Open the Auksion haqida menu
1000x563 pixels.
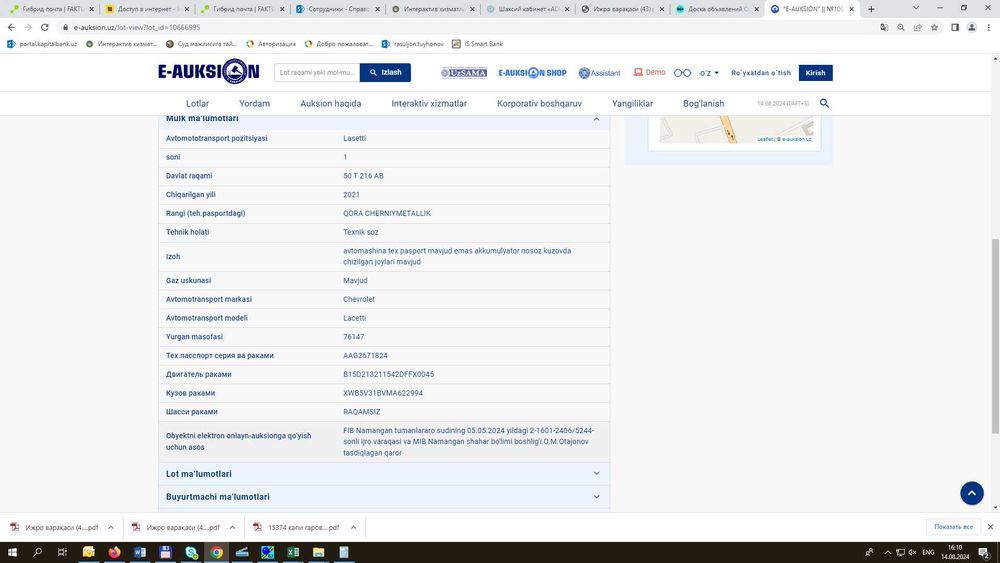(x=330, y=103)
